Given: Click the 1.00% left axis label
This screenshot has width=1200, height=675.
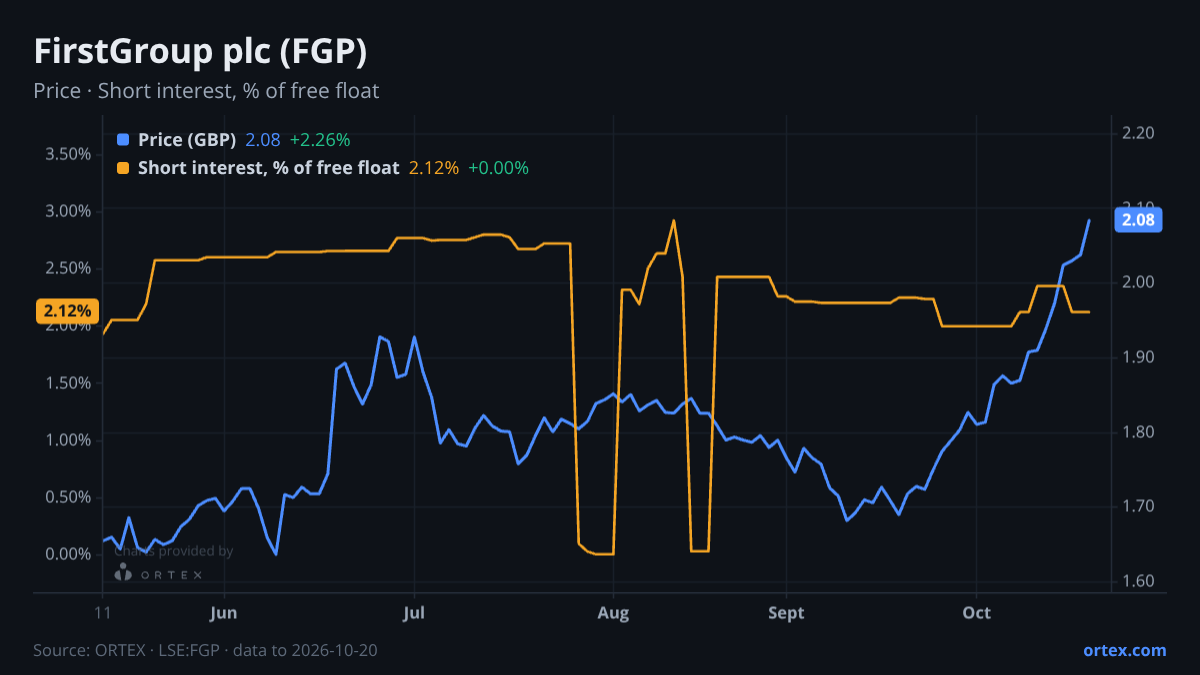Looking at the screenshot, I should [68, 440].
